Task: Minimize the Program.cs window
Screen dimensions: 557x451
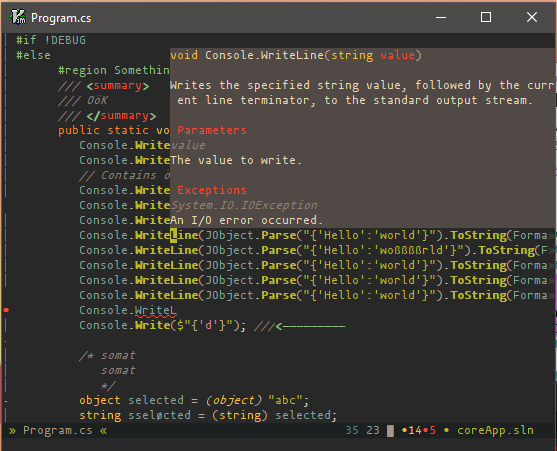Action: [441, 17]
